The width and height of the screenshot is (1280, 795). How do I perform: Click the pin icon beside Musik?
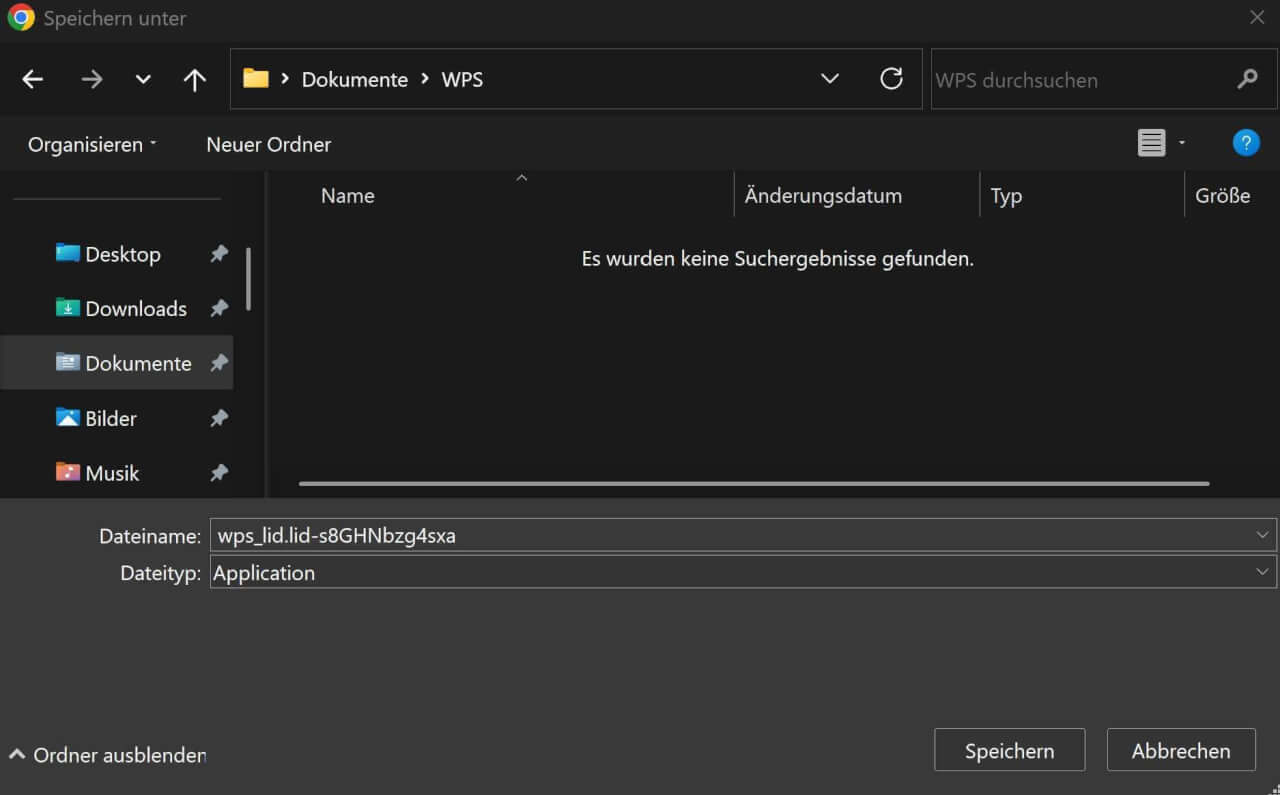click(x=219, y=473)
